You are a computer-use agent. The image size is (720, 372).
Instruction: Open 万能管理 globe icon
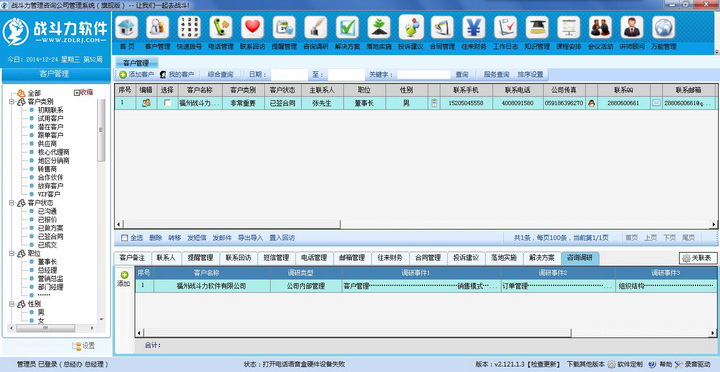[x=664, y=28]
